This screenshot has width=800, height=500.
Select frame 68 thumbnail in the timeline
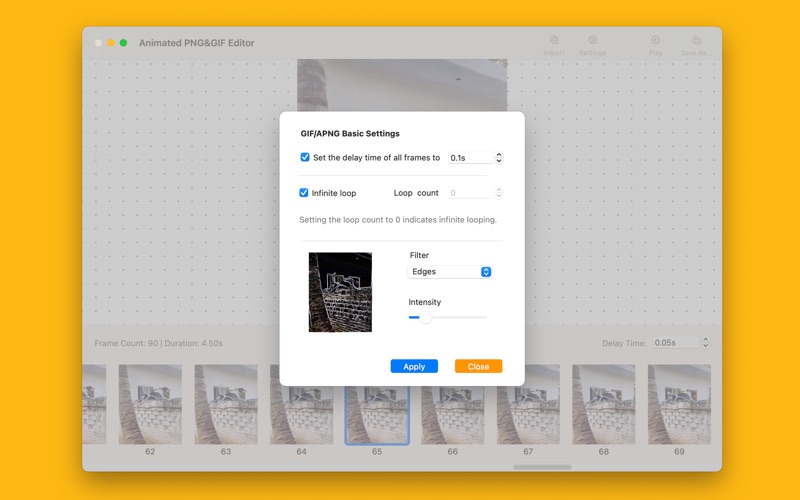pos(604,404)
